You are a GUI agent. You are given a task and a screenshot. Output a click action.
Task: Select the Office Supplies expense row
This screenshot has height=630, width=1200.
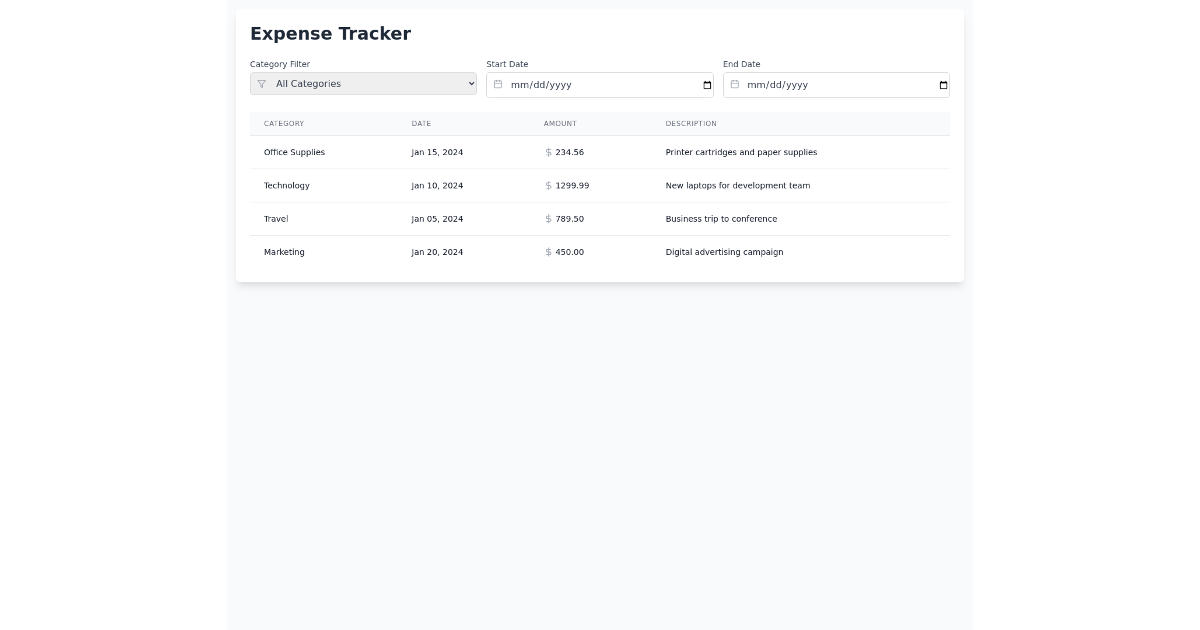point(600,152)
